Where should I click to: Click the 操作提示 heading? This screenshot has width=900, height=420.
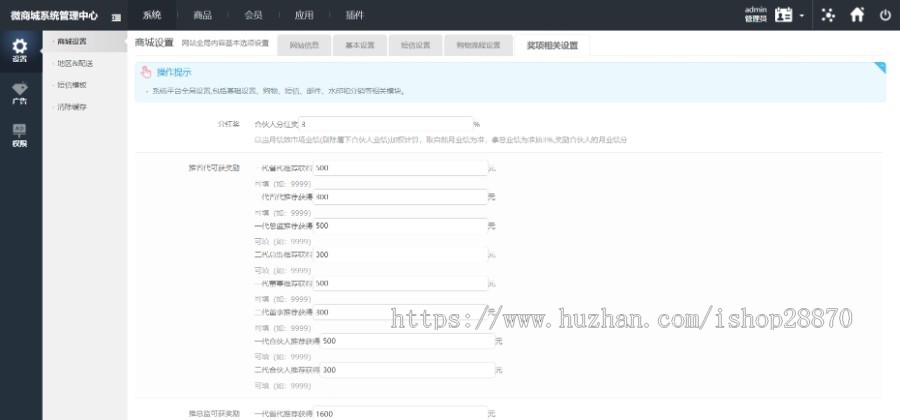(x=174, y=72)
